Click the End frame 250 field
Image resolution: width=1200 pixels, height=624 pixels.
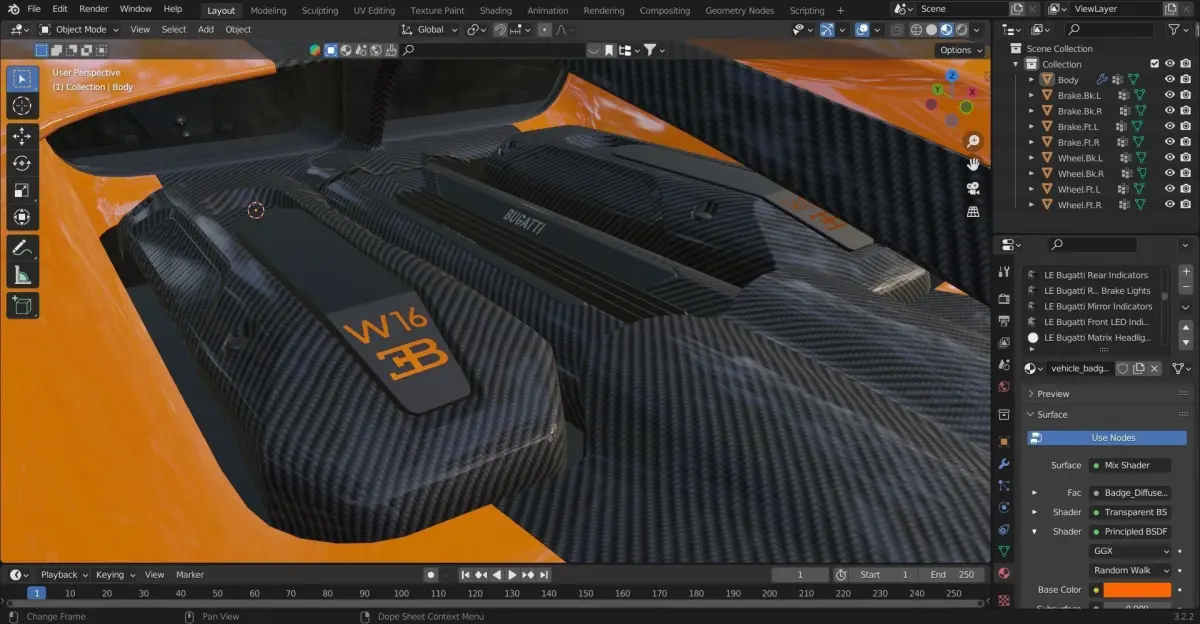pos(952,575)
